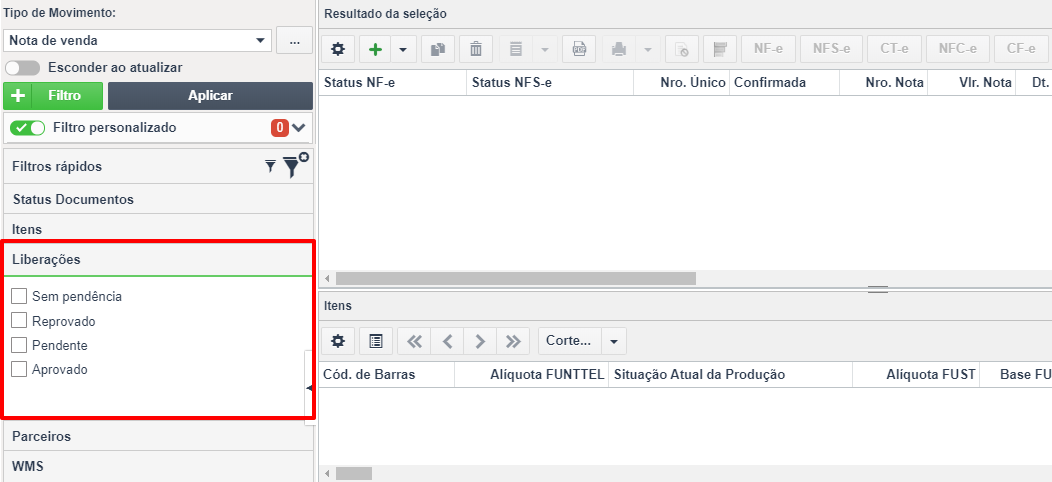Click the splitter handle between grids

coord(878,289)
